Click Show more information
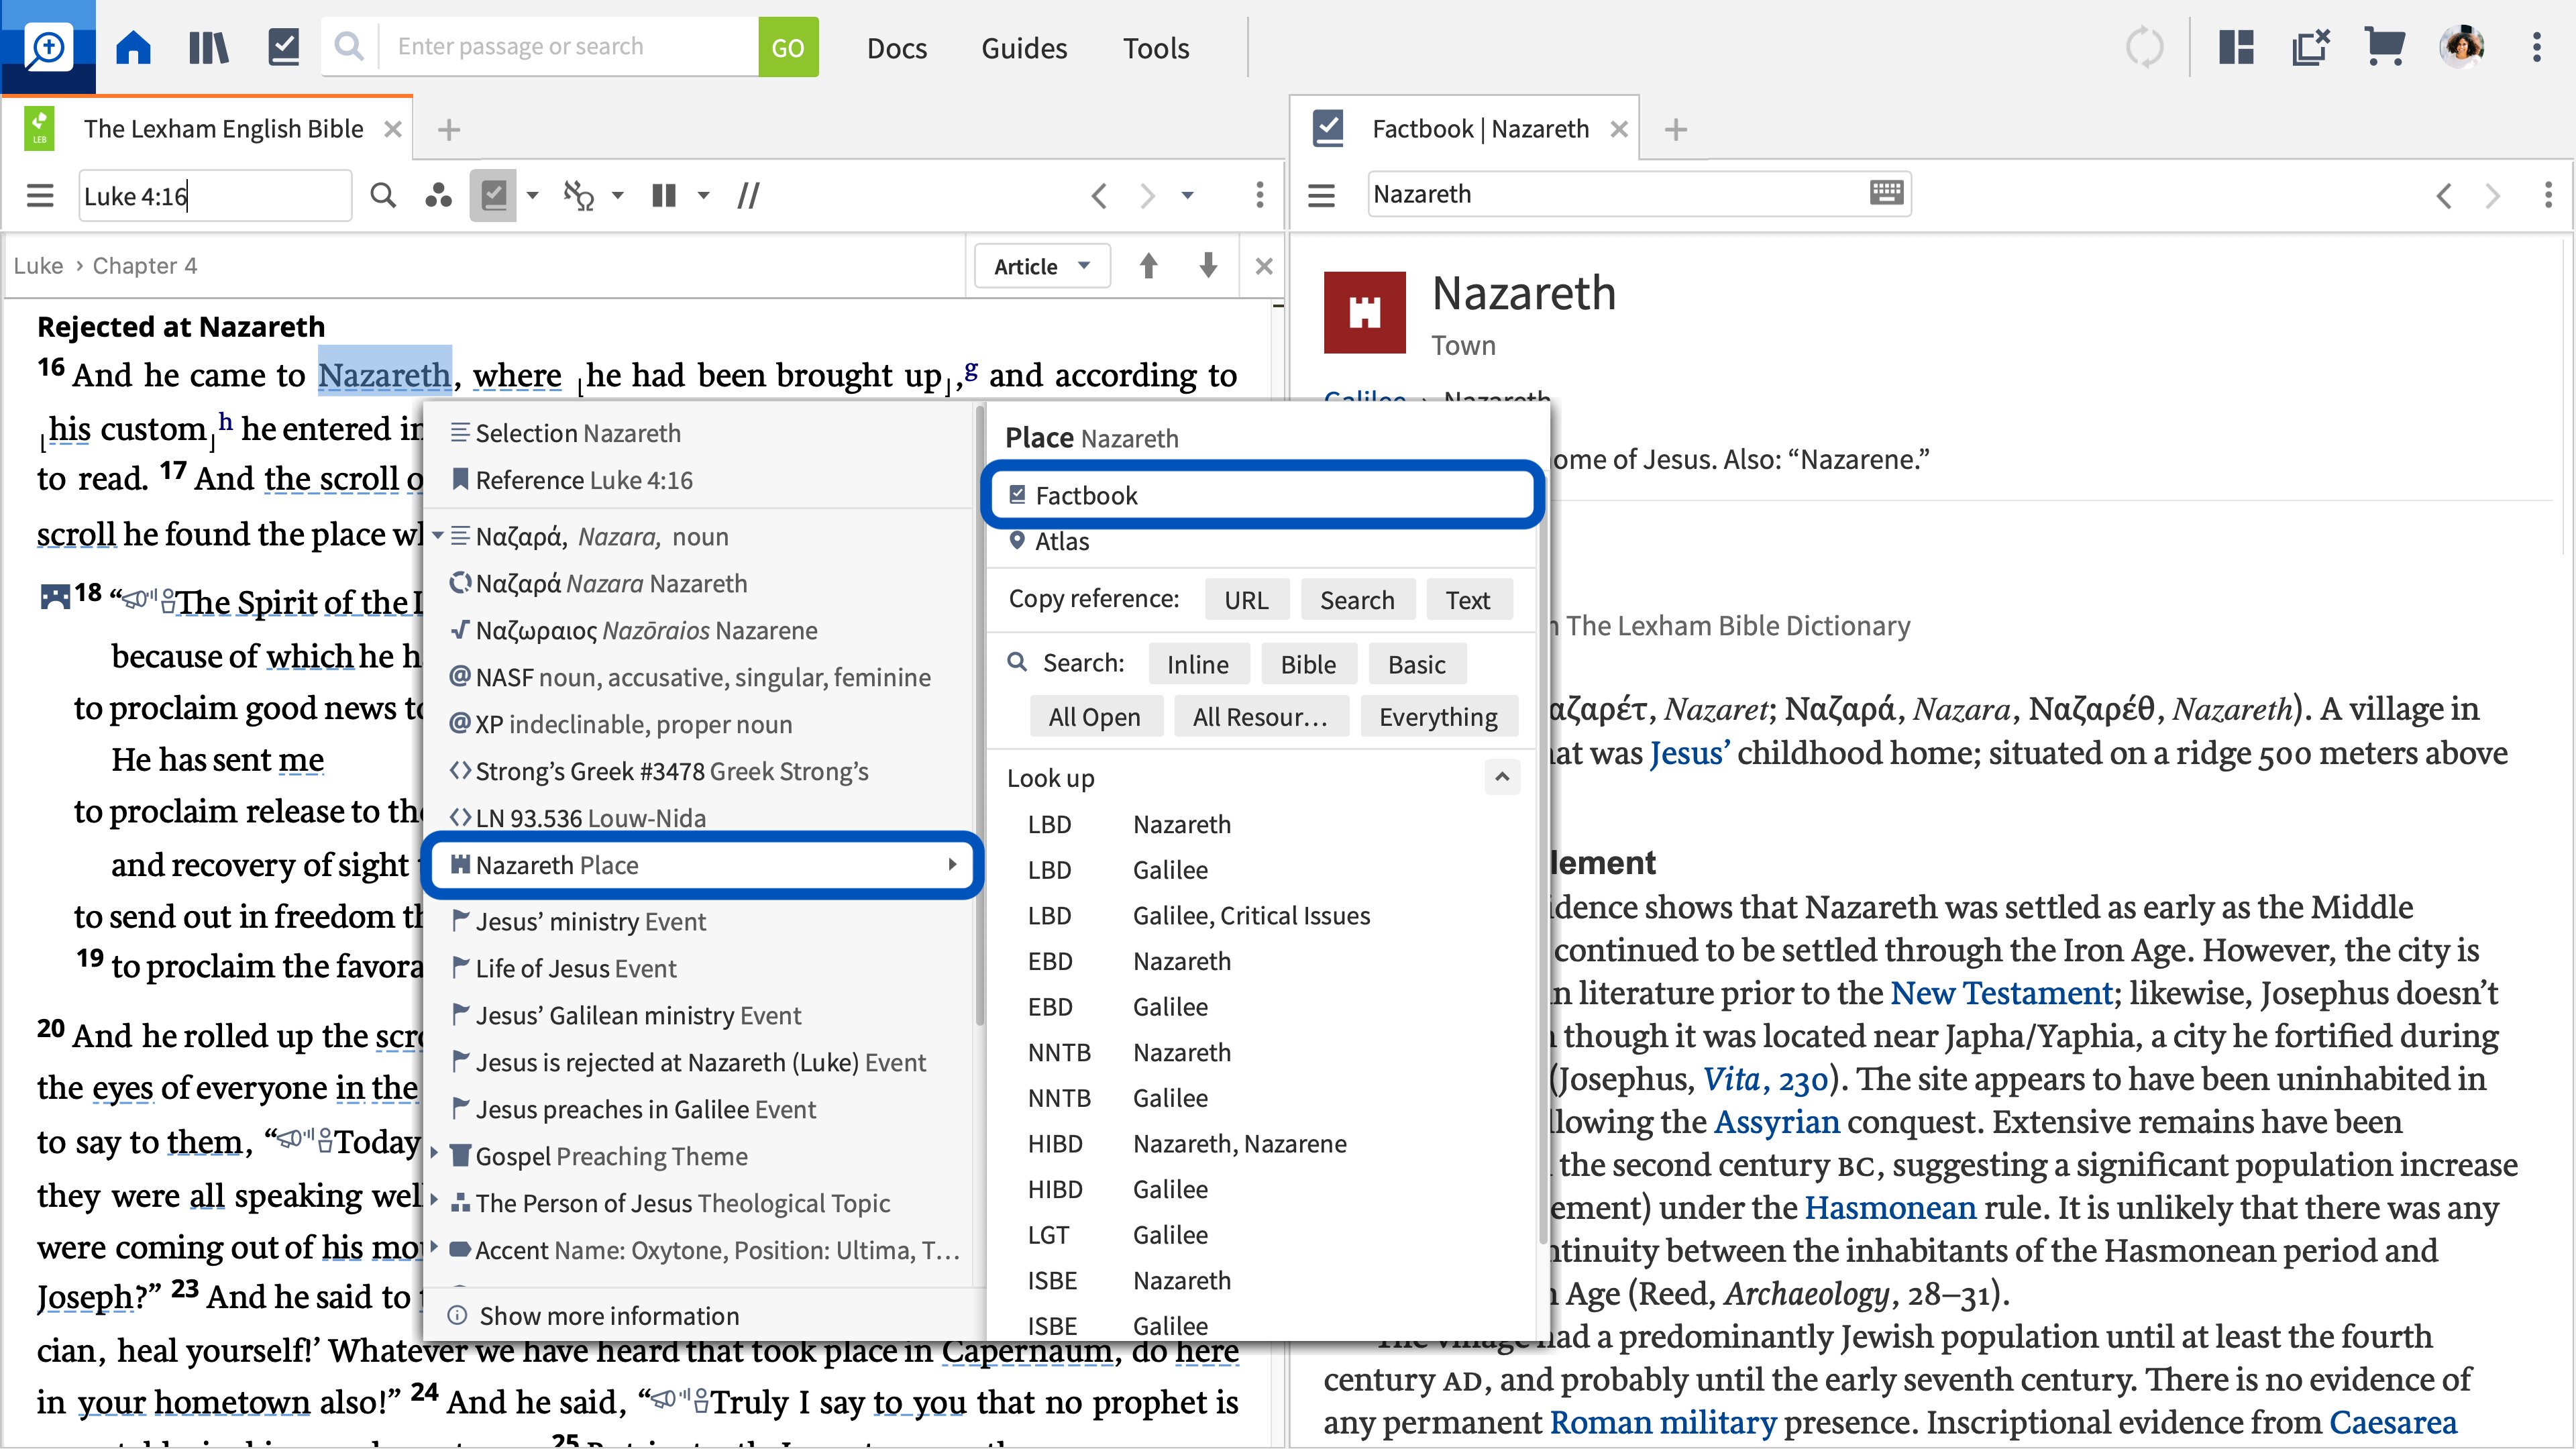2576x1449 pixels. click(609, 1315)
